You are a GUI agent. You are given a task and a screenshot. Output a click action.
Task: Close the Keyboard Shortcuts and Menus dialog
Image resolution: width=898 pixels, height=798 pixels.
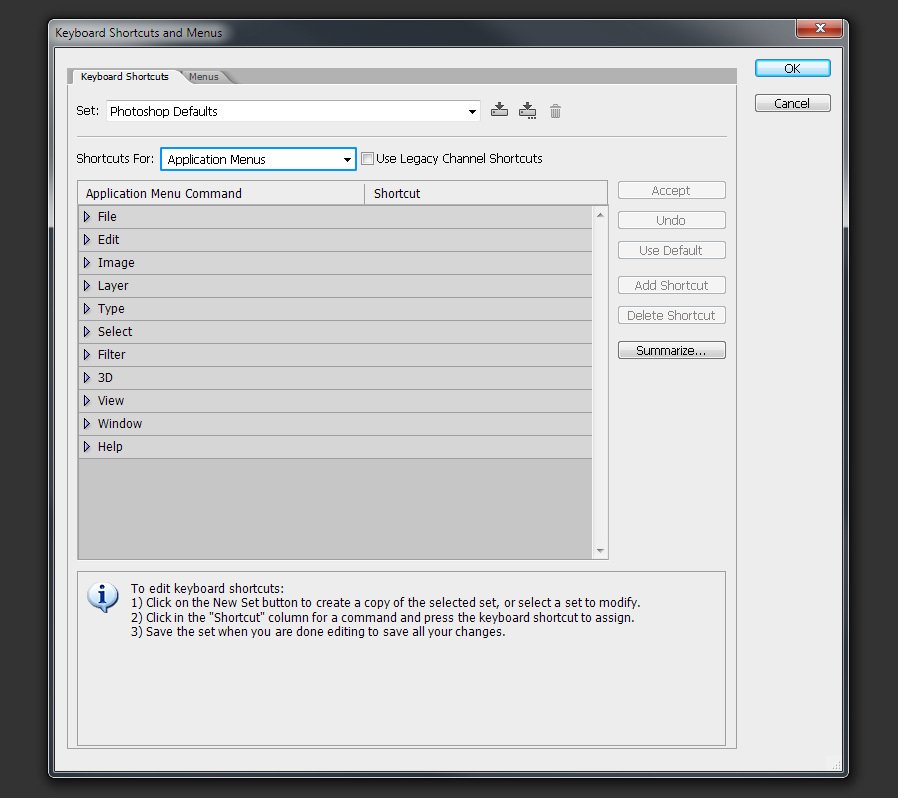click(820, 27)
